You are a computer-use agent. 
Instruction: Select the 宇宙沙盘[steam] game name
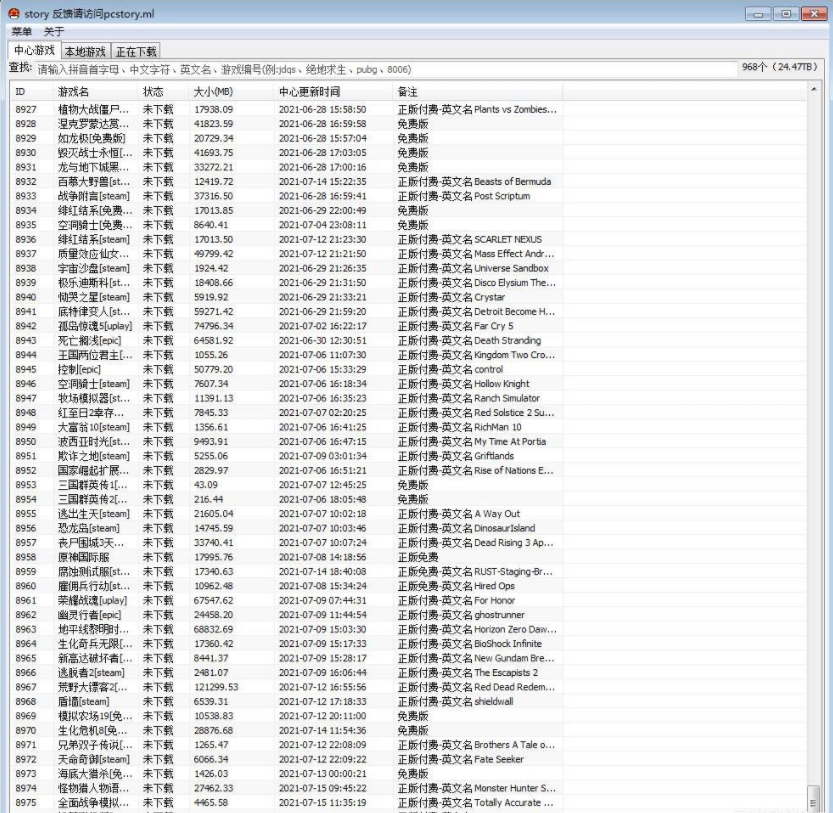(x=94, y=268)
